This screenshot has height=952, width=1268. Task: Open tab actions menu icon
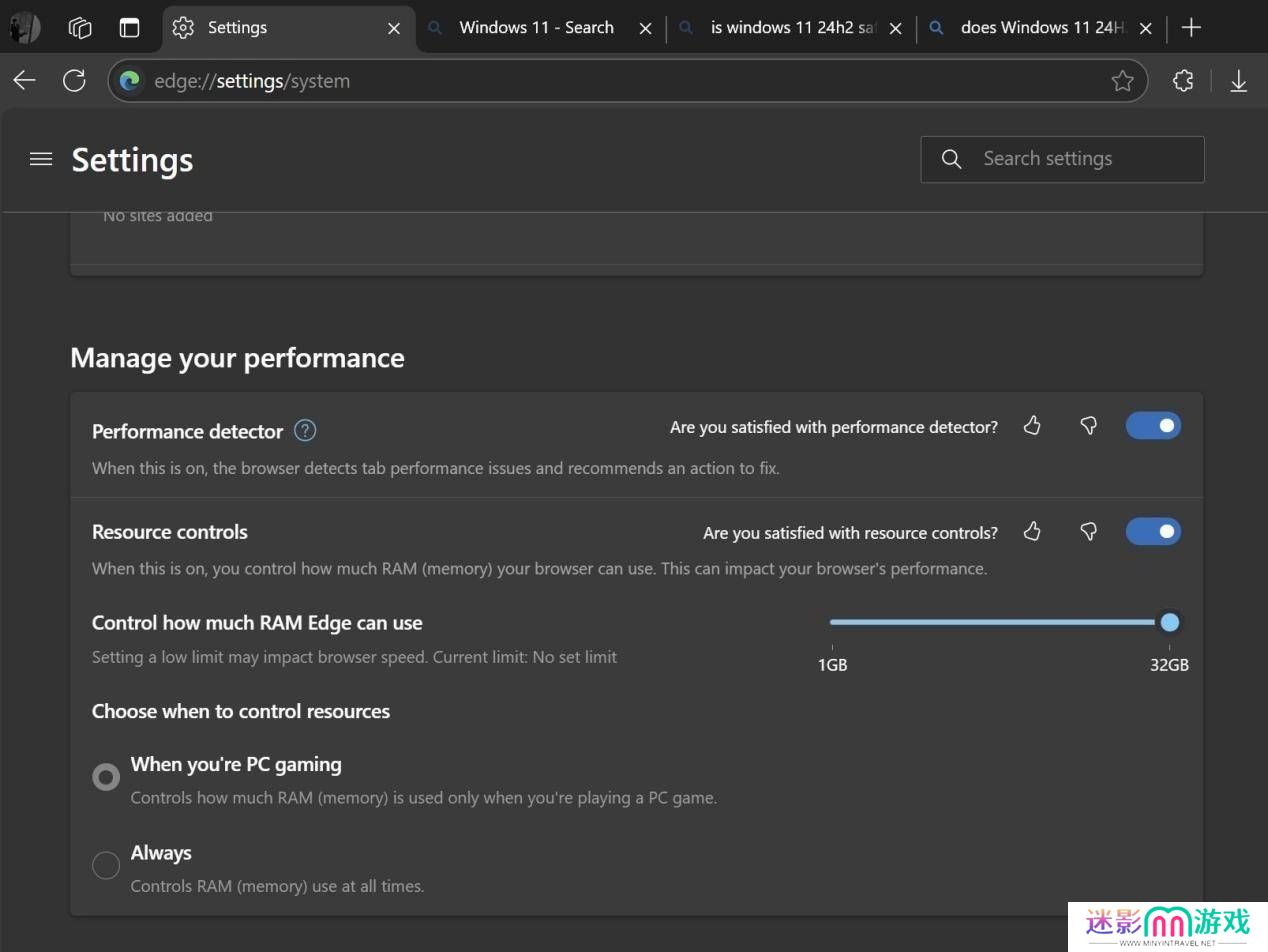129,28
